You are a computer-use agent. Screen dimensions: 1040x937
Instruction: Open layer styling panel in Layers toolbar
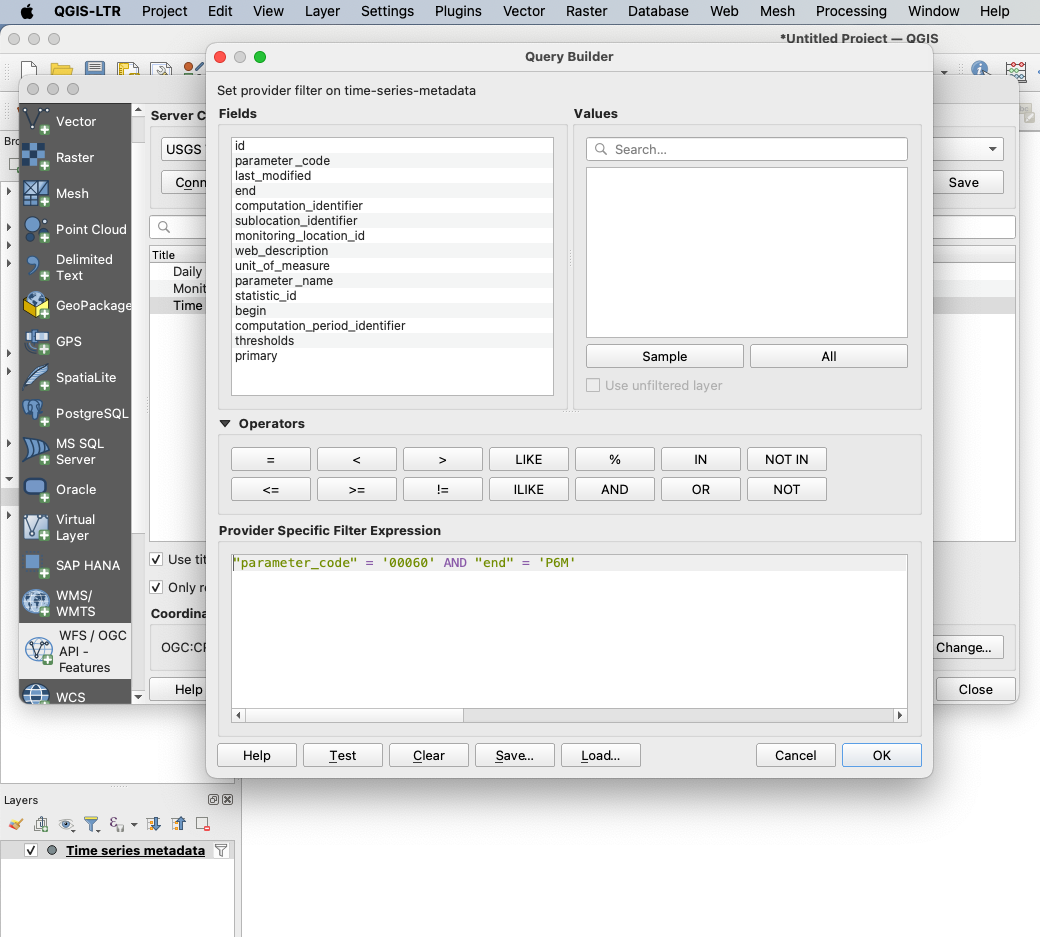point(16,824)
